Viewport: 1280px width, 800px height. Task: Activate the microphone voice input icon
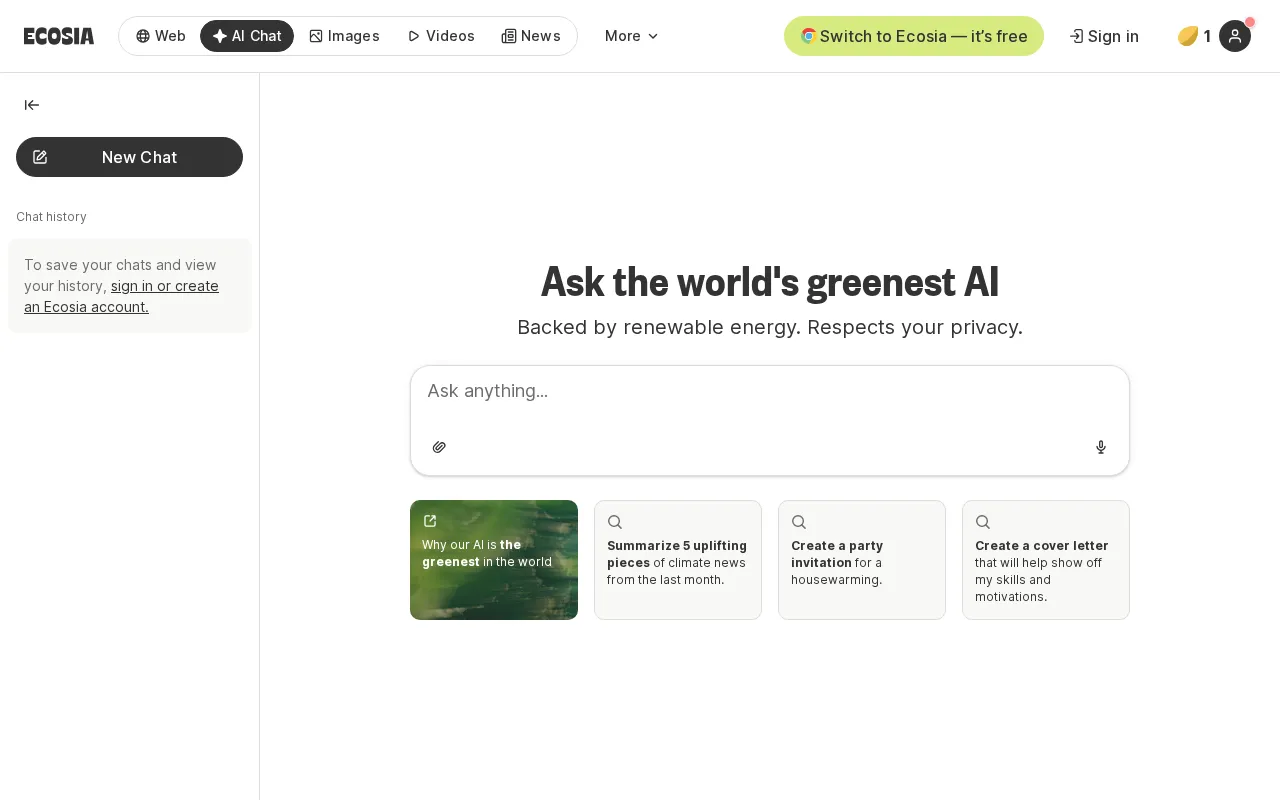1101,447
